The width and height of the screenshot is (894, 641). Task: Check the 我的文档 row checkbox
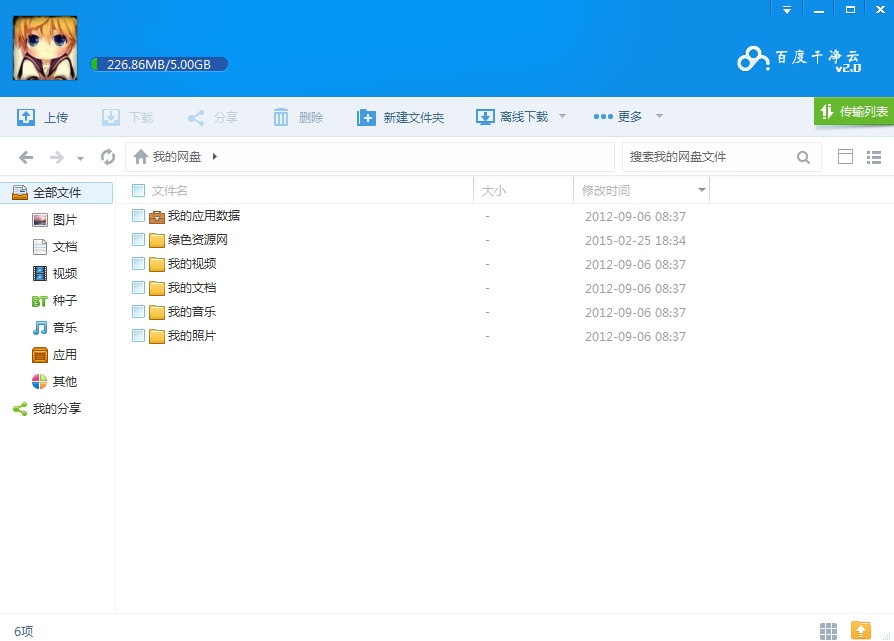tap(138, 287)
